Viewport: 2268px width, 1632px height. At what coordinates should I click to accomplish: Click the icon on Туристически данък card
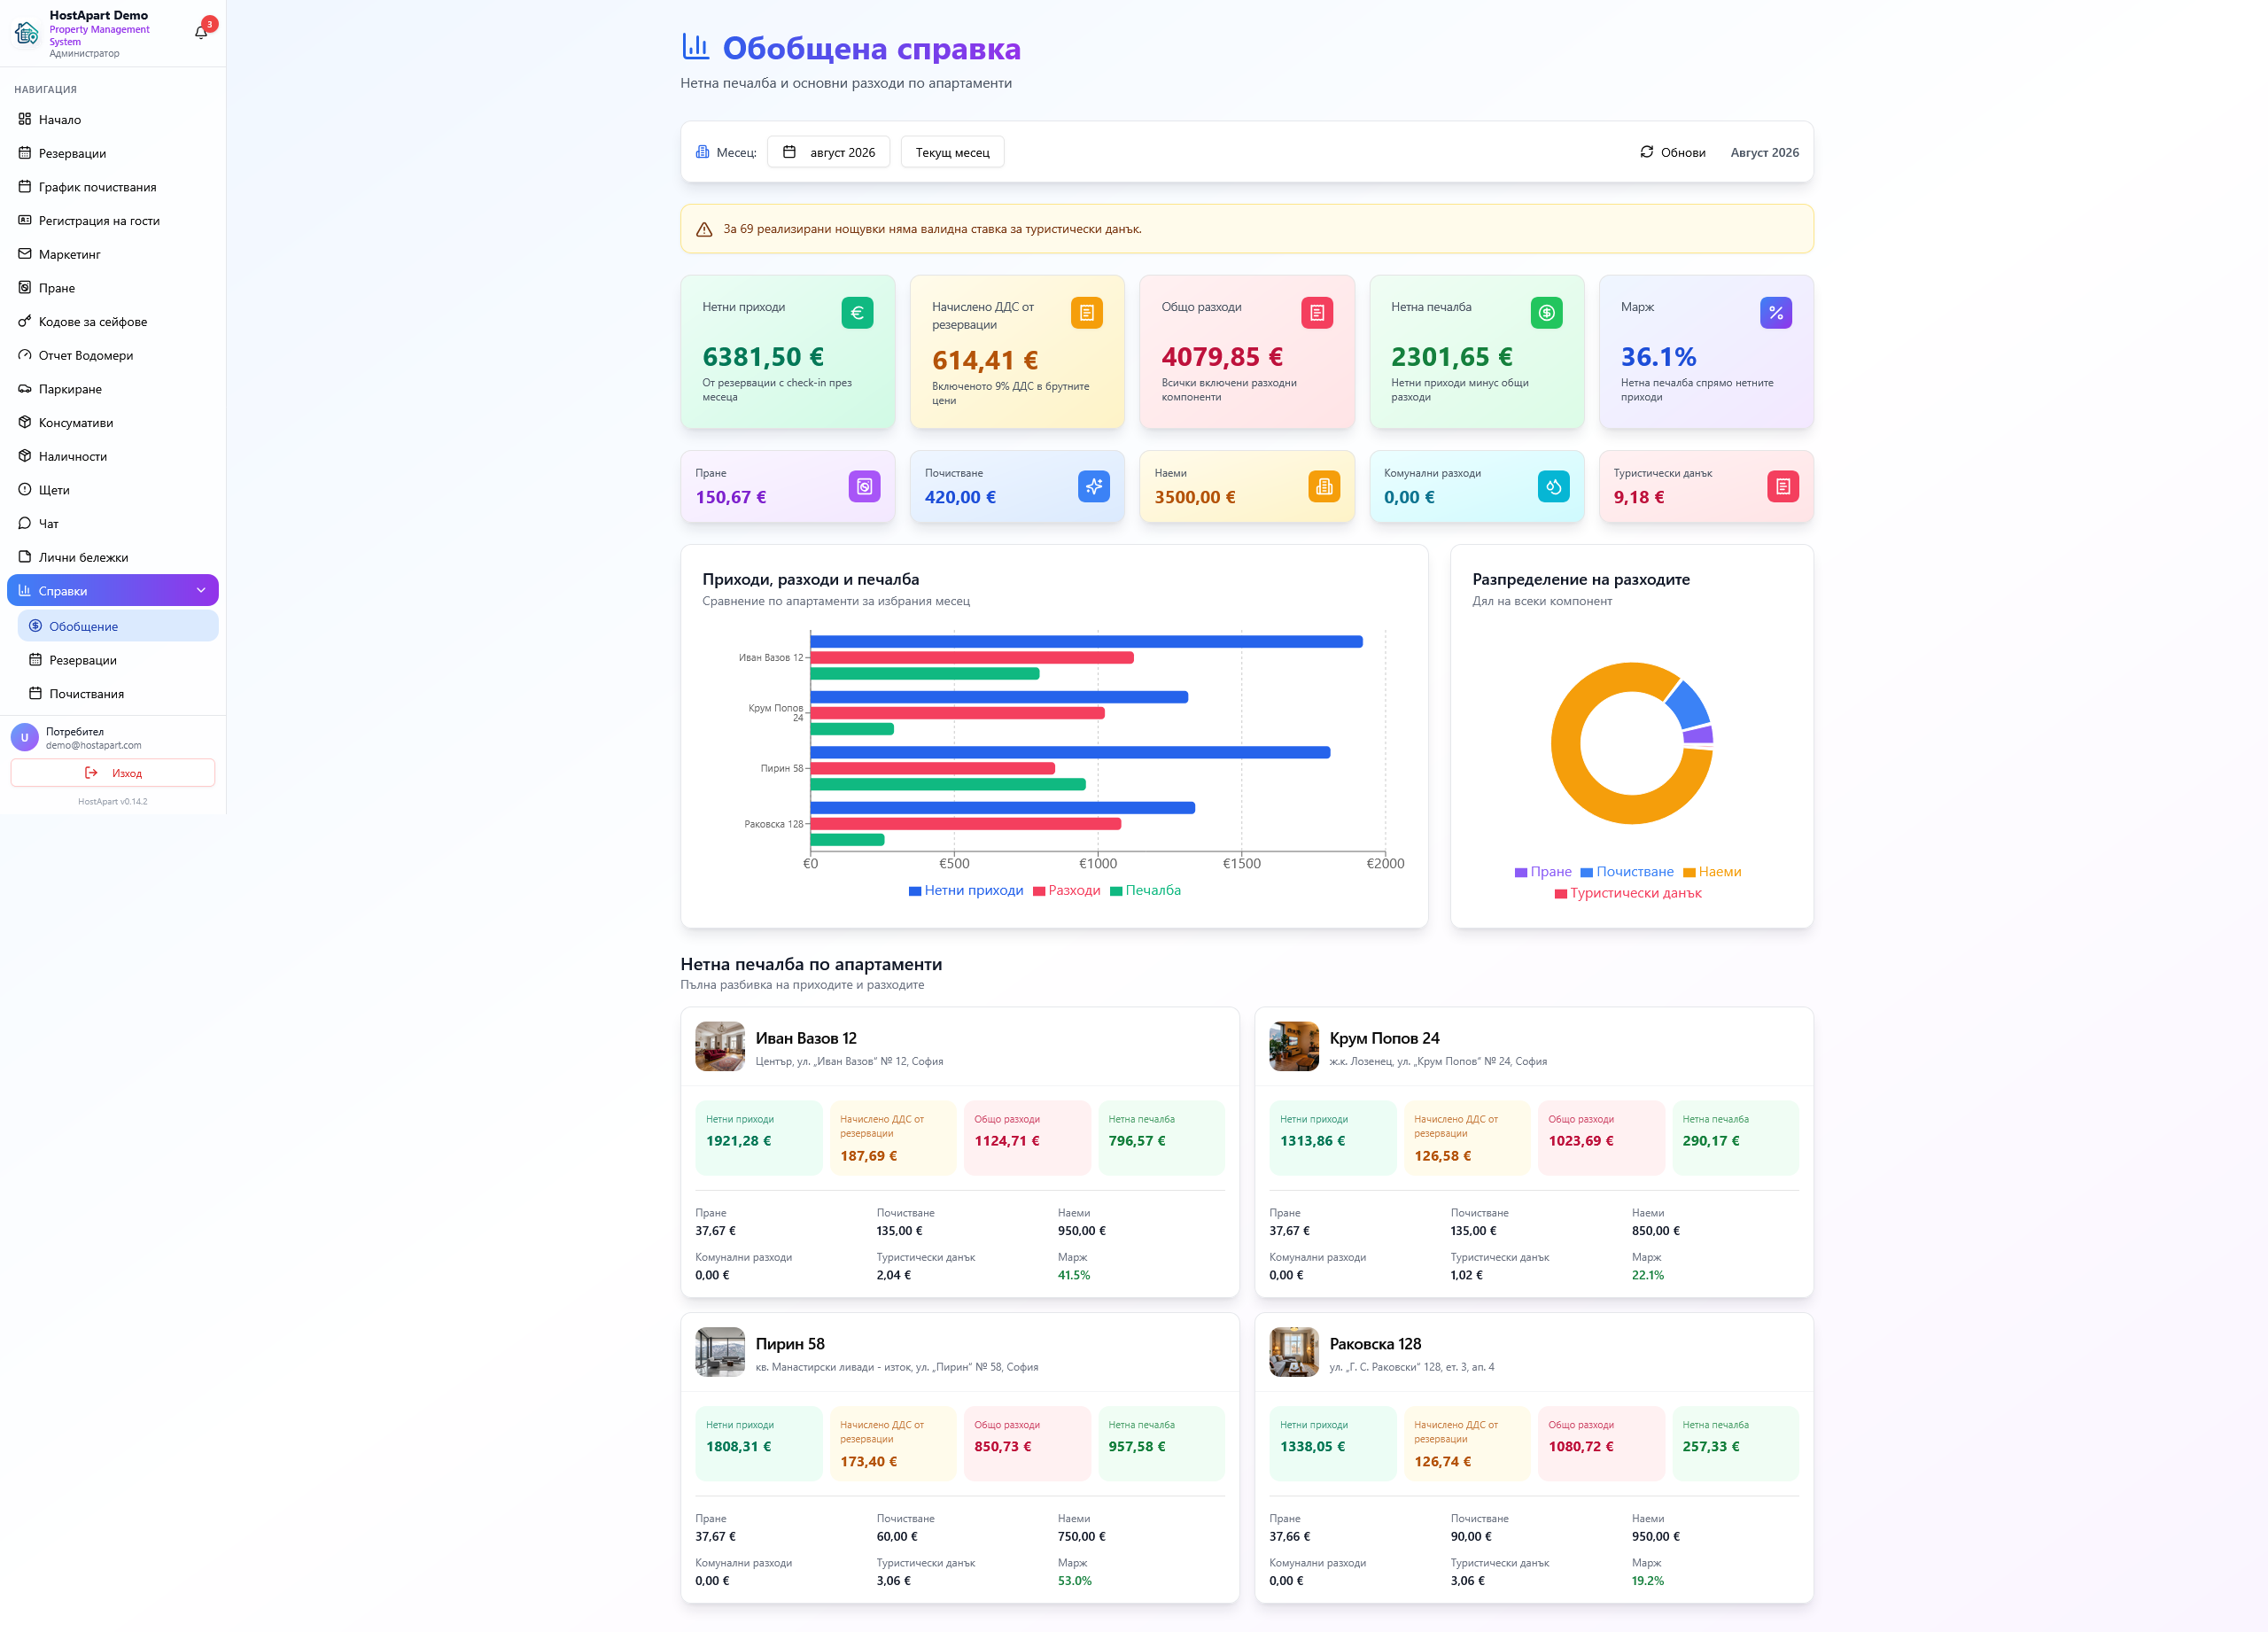tap(1782, 486)
